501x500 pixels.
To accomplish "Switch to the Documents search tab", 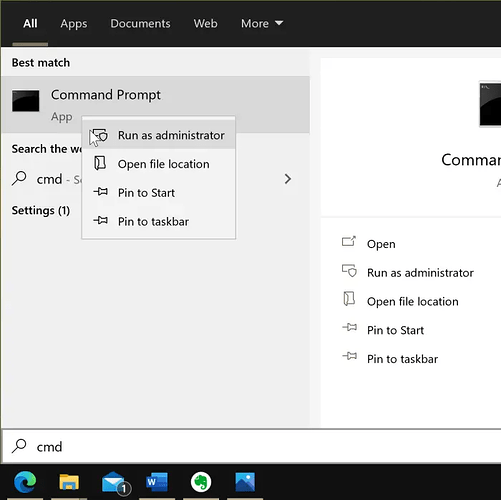I will coord(140,23).
